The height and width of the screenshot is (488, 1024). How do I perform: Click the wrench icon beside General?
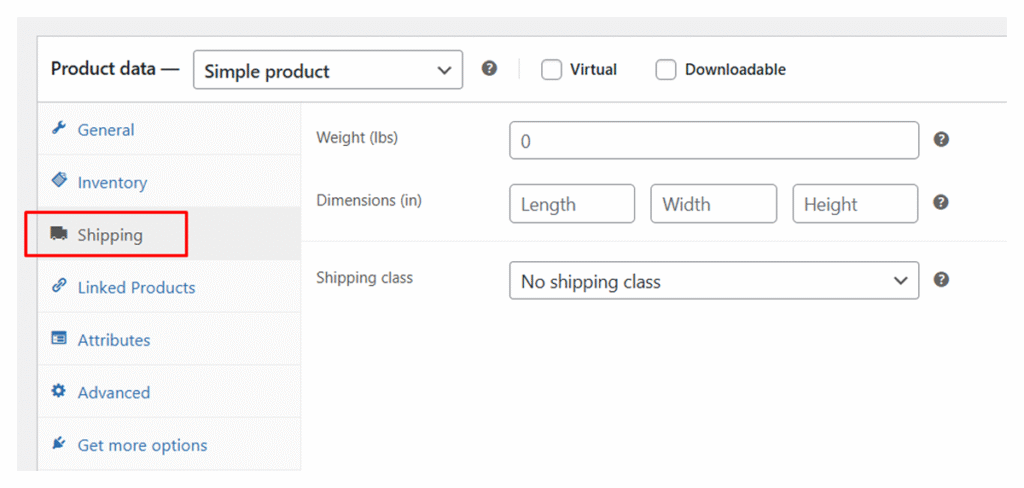tap(59, 129)
